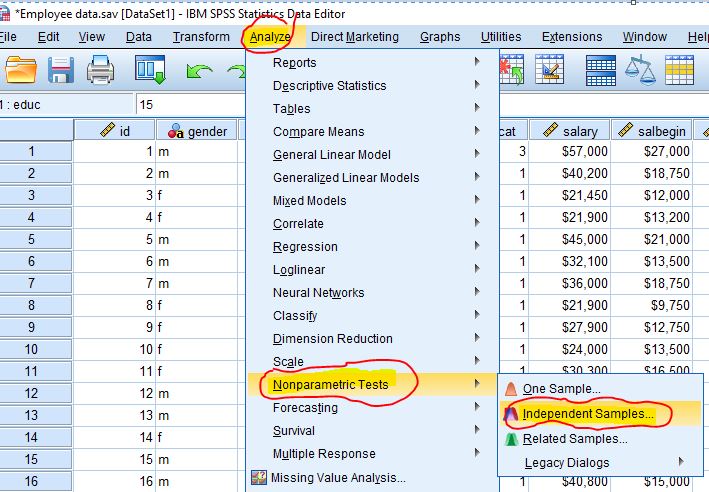This screenshot has height=492, width=709.
Task: Expand the Survival submenu
Action: click(373, 431)
